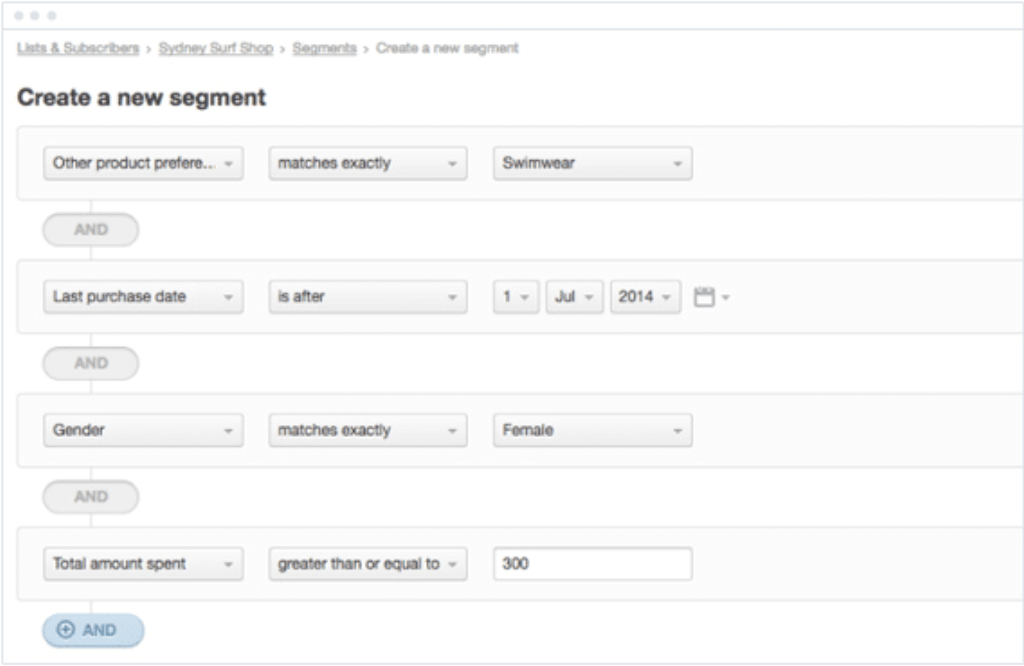Select the month dropdown showing Jul
The width and height of the screenshot is (1024, 666).
click(574, 297)
